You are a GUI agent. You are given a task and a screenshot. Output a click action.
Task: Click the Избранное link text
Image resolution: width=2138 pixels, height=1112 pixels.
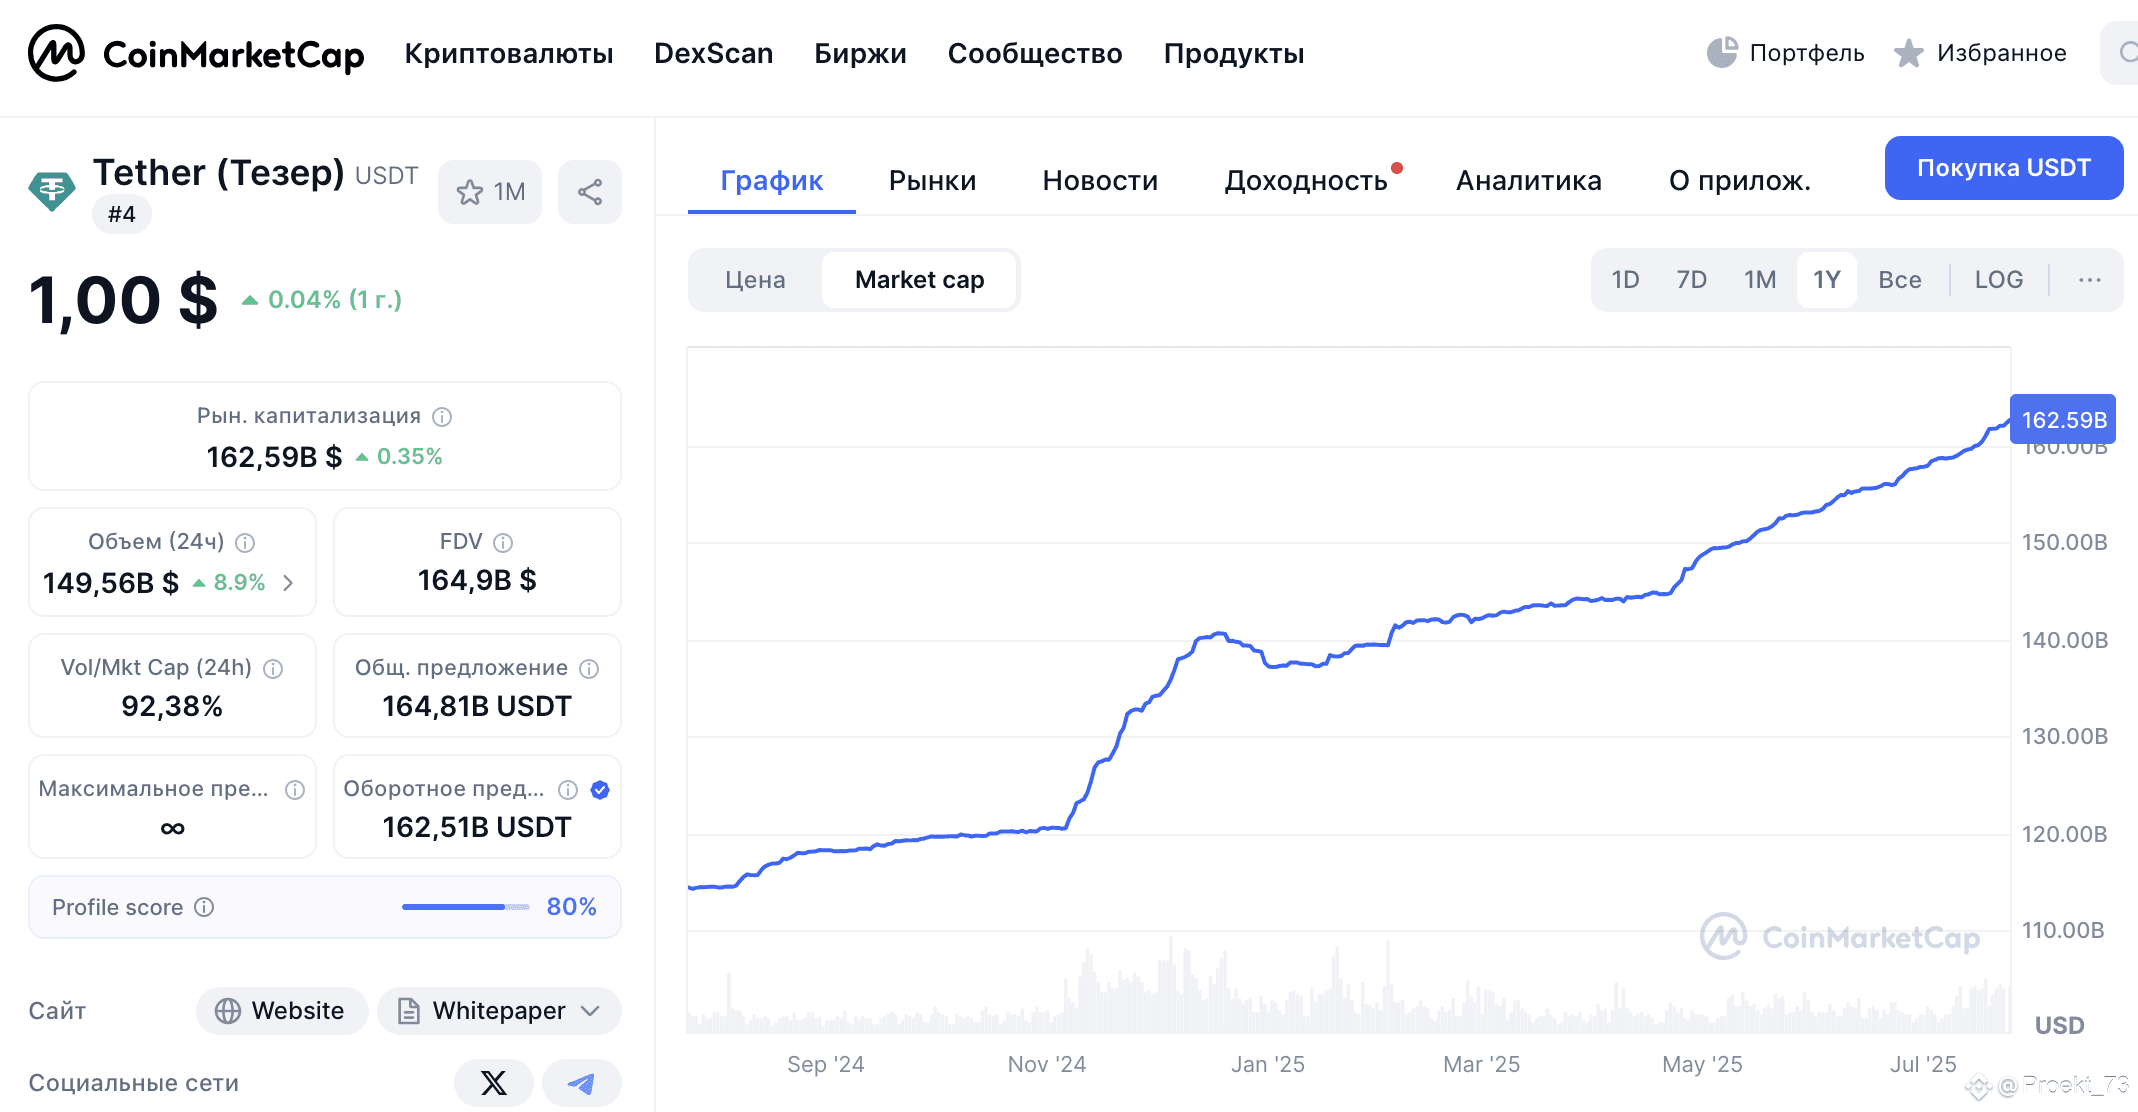coord(2002,53)
